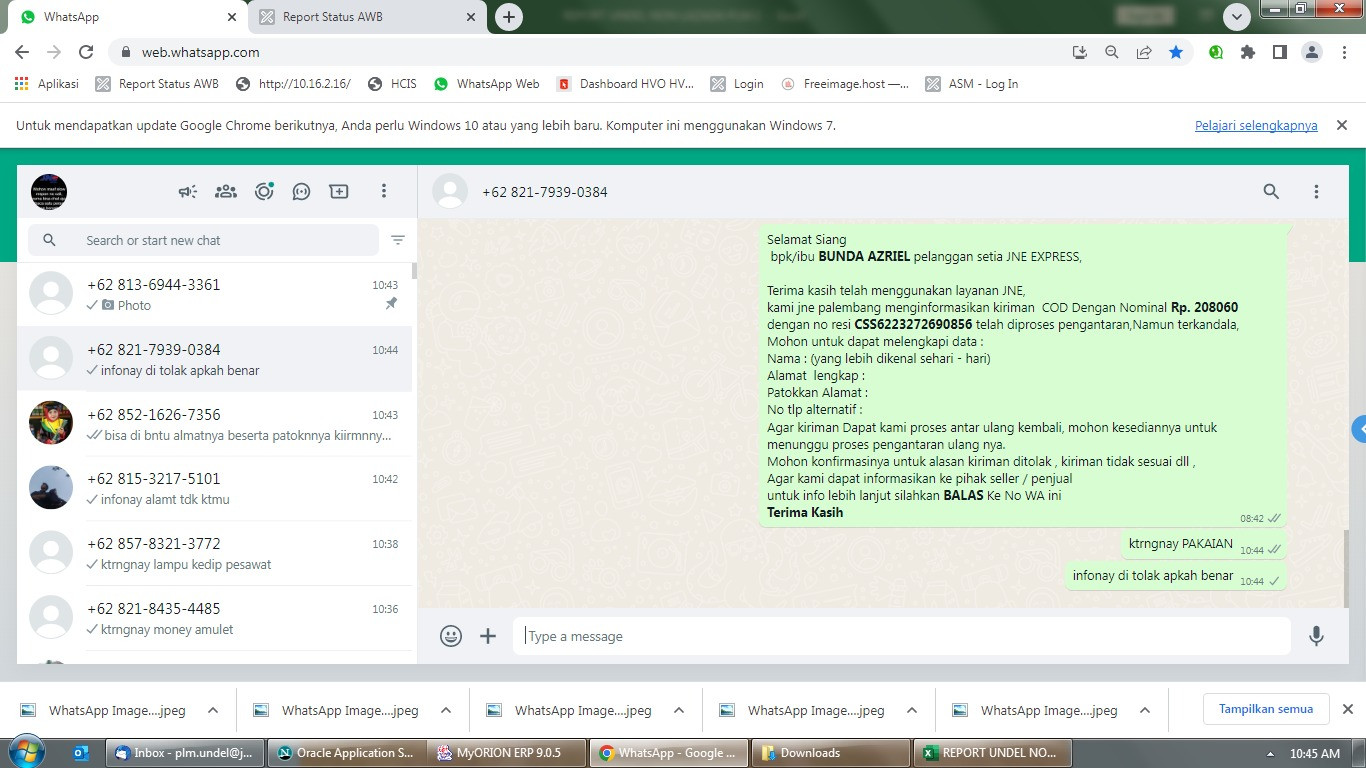The image size is (1366, 768).
Task: Expand third WhatsApp Image download options
Action: coord(679,711)
